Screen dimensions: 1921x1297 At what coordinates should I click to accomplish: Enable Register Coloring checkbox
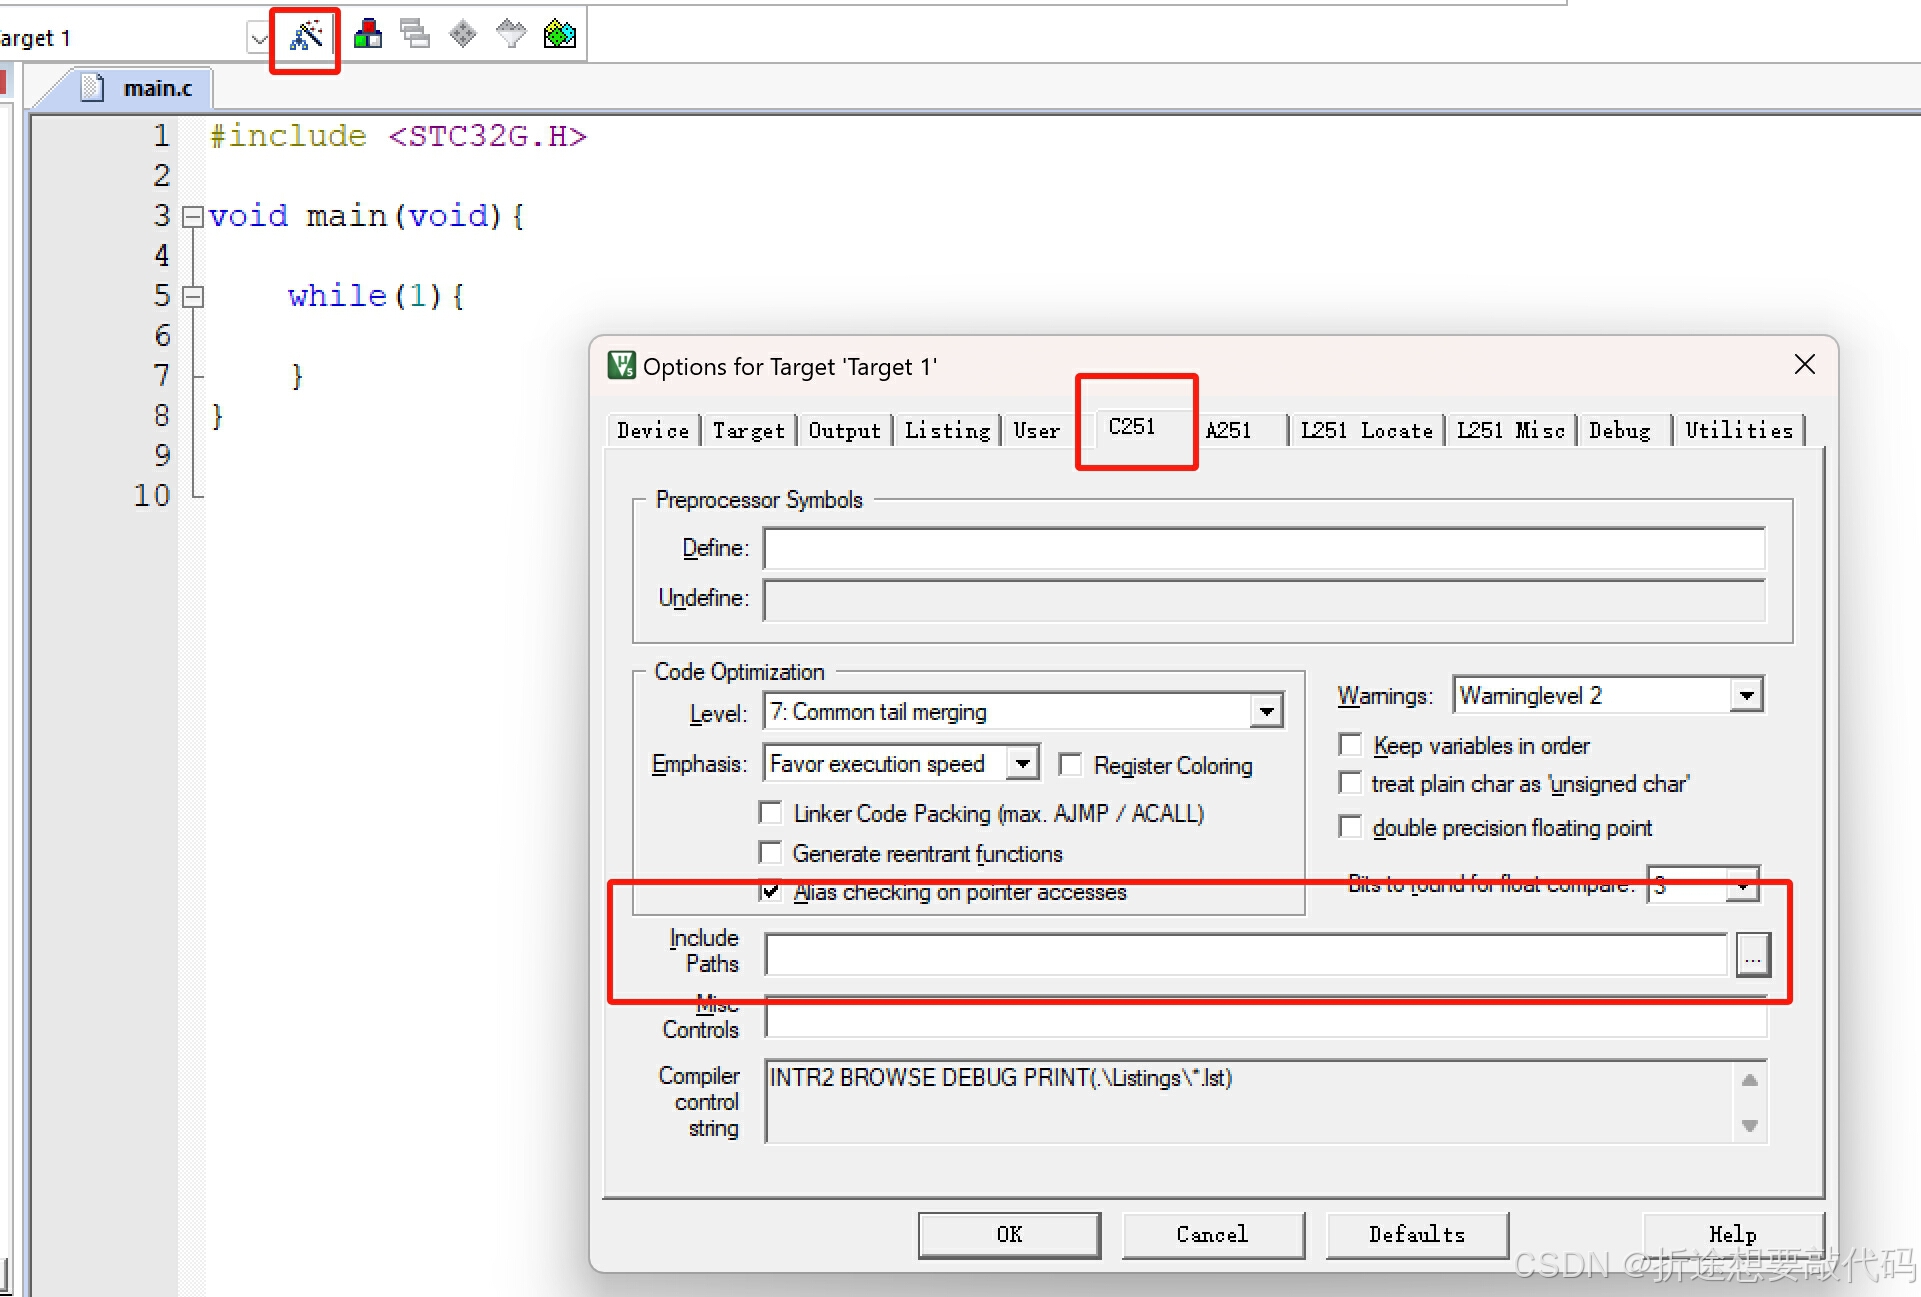1071,765
